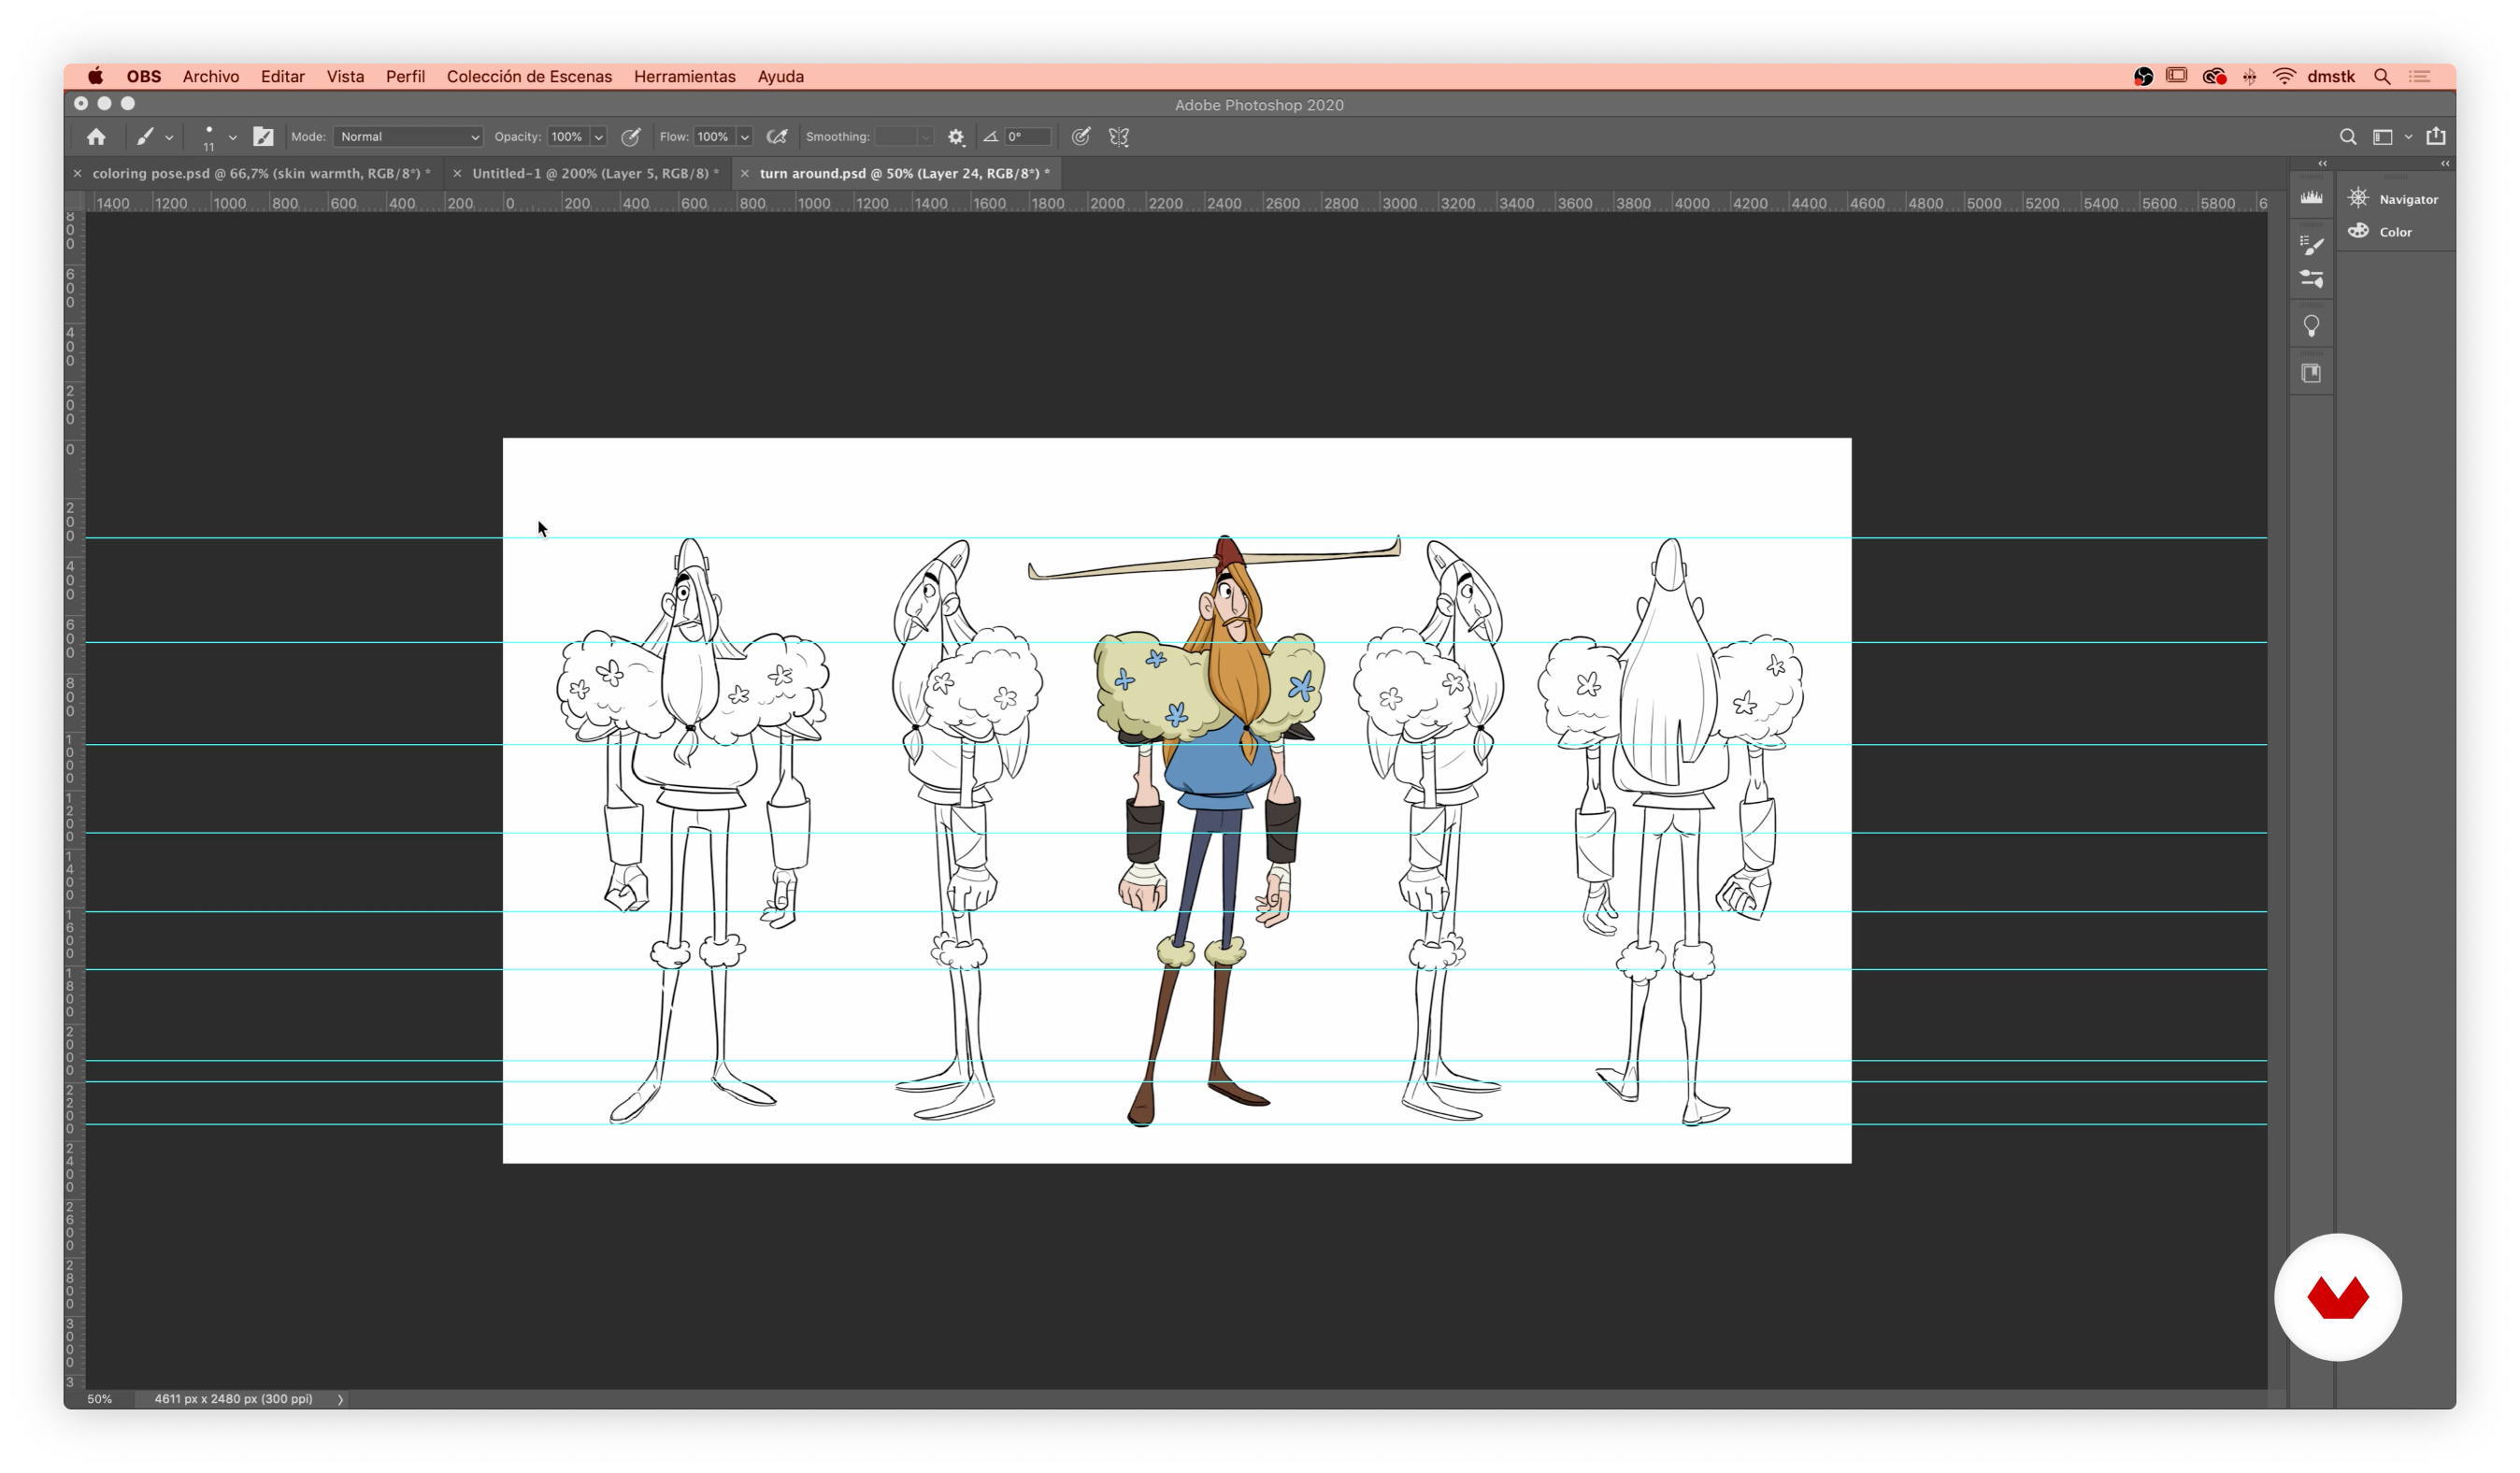2520x1473 pixels.
Task: Open the Learn panel lightbulb icon
Action: point(2312,324)
